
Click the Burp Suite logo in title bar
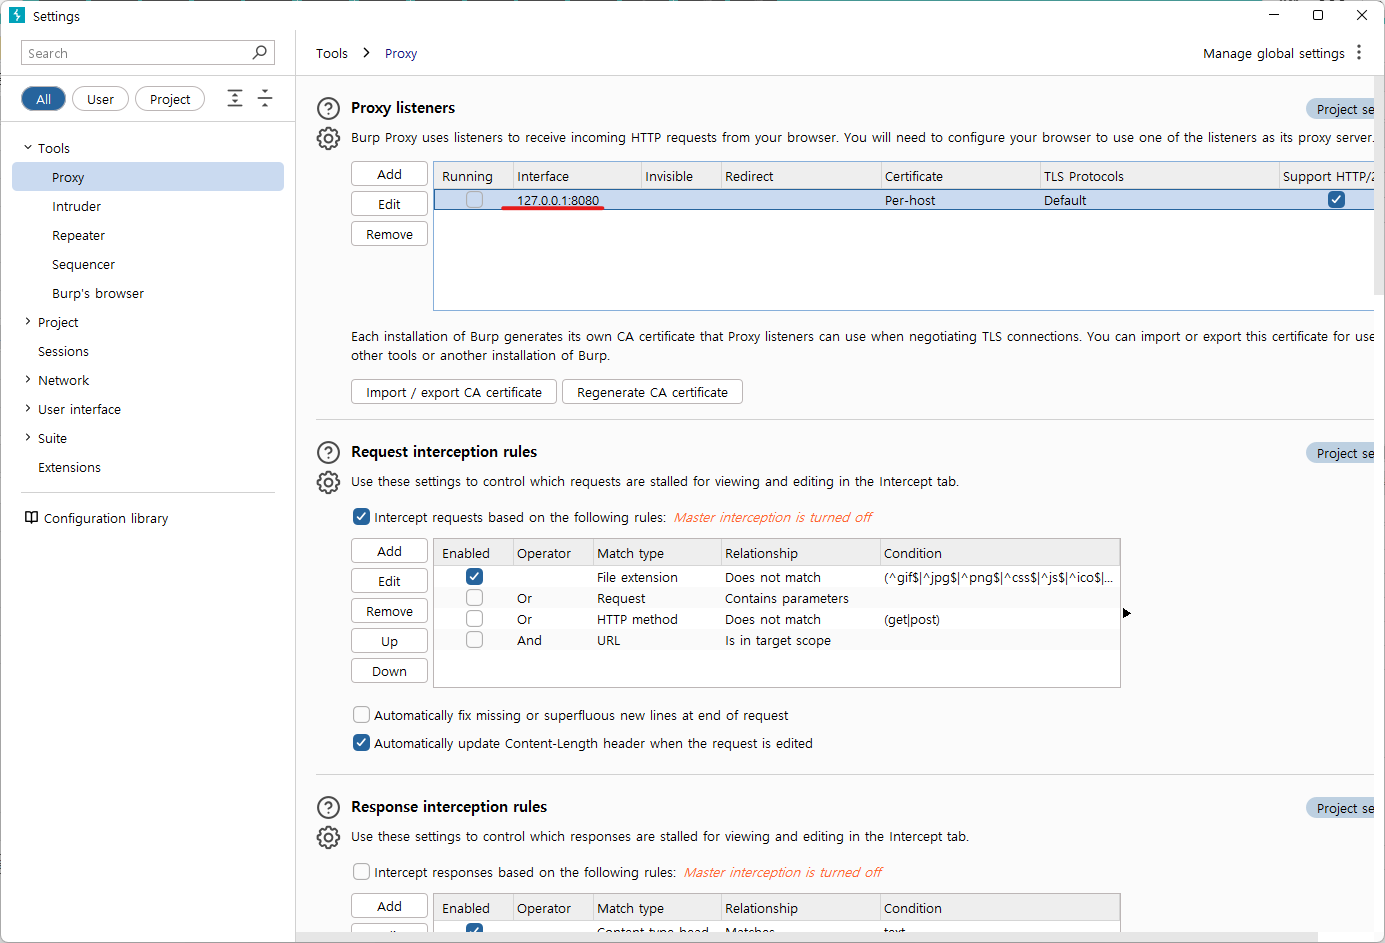click(16, 15)
